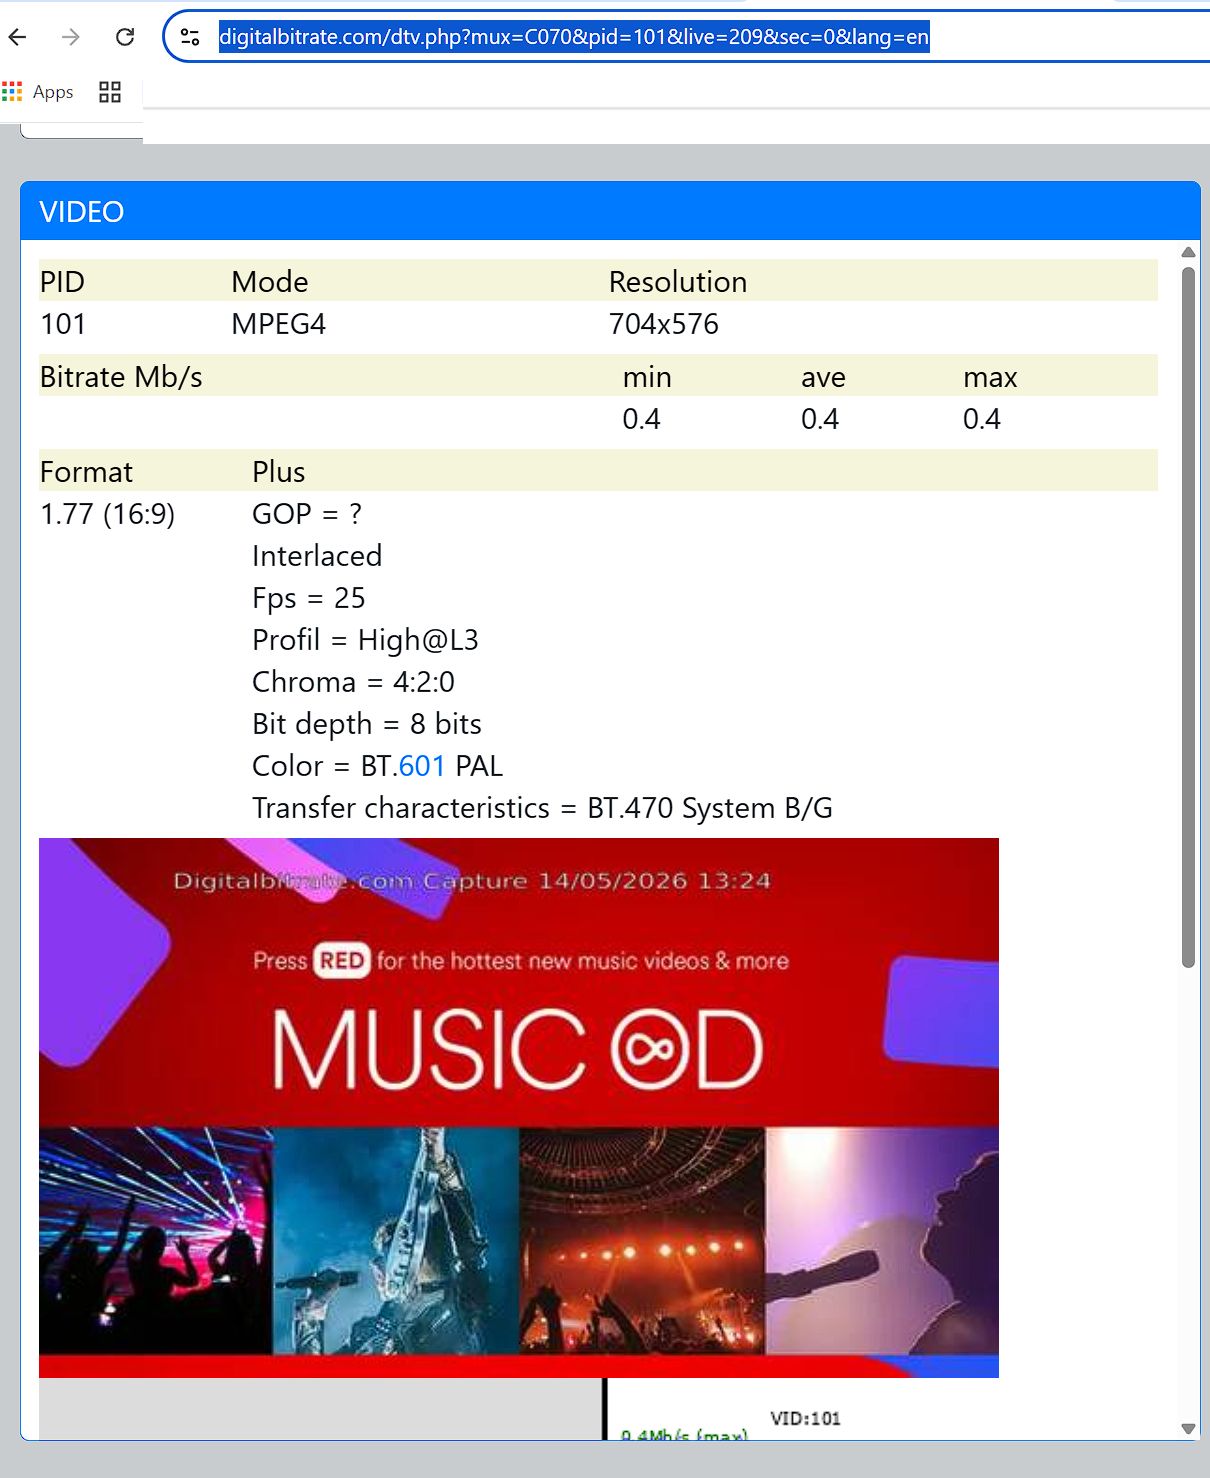This screenshot has height=1478, width=1210.
Task: Open site information icon in address bar
Action: tap(190, 37)
